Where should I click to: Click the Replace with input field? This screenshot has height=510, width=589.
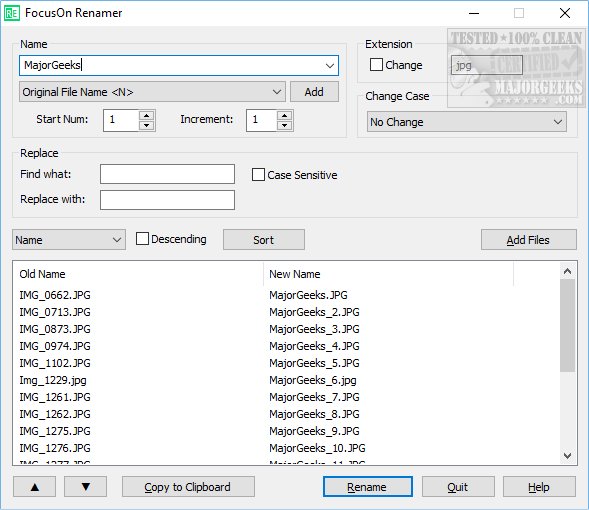click(168, 200)
